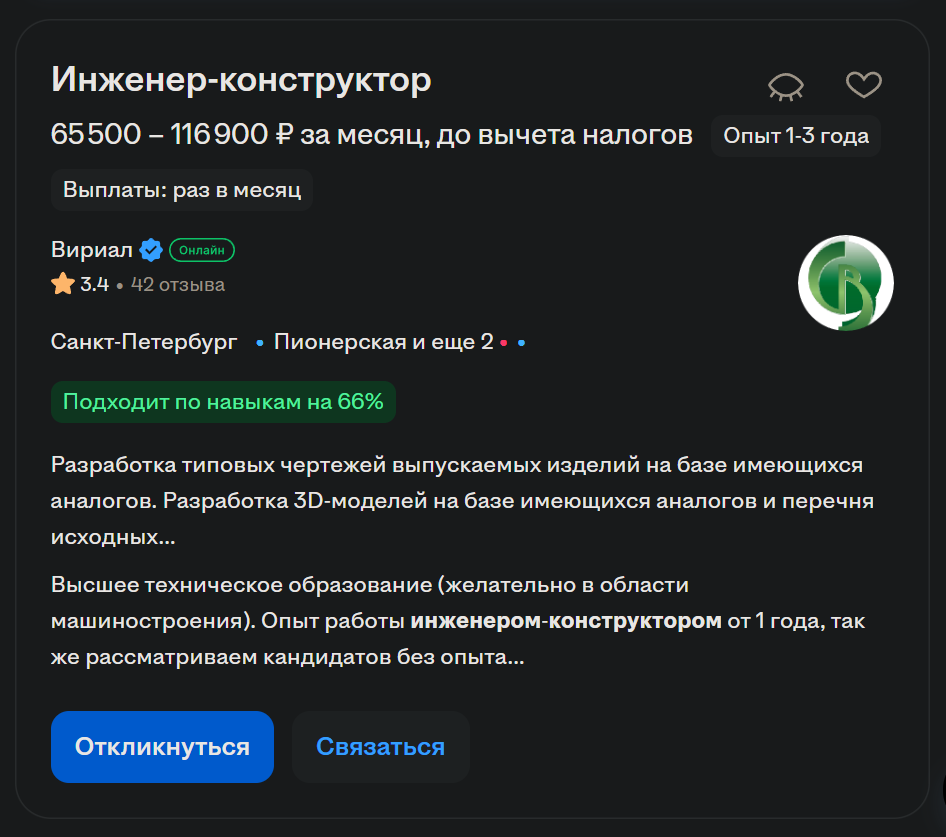Hide this vacancy with the eye icon
This screenshot has width=946, height=837.
786,86
